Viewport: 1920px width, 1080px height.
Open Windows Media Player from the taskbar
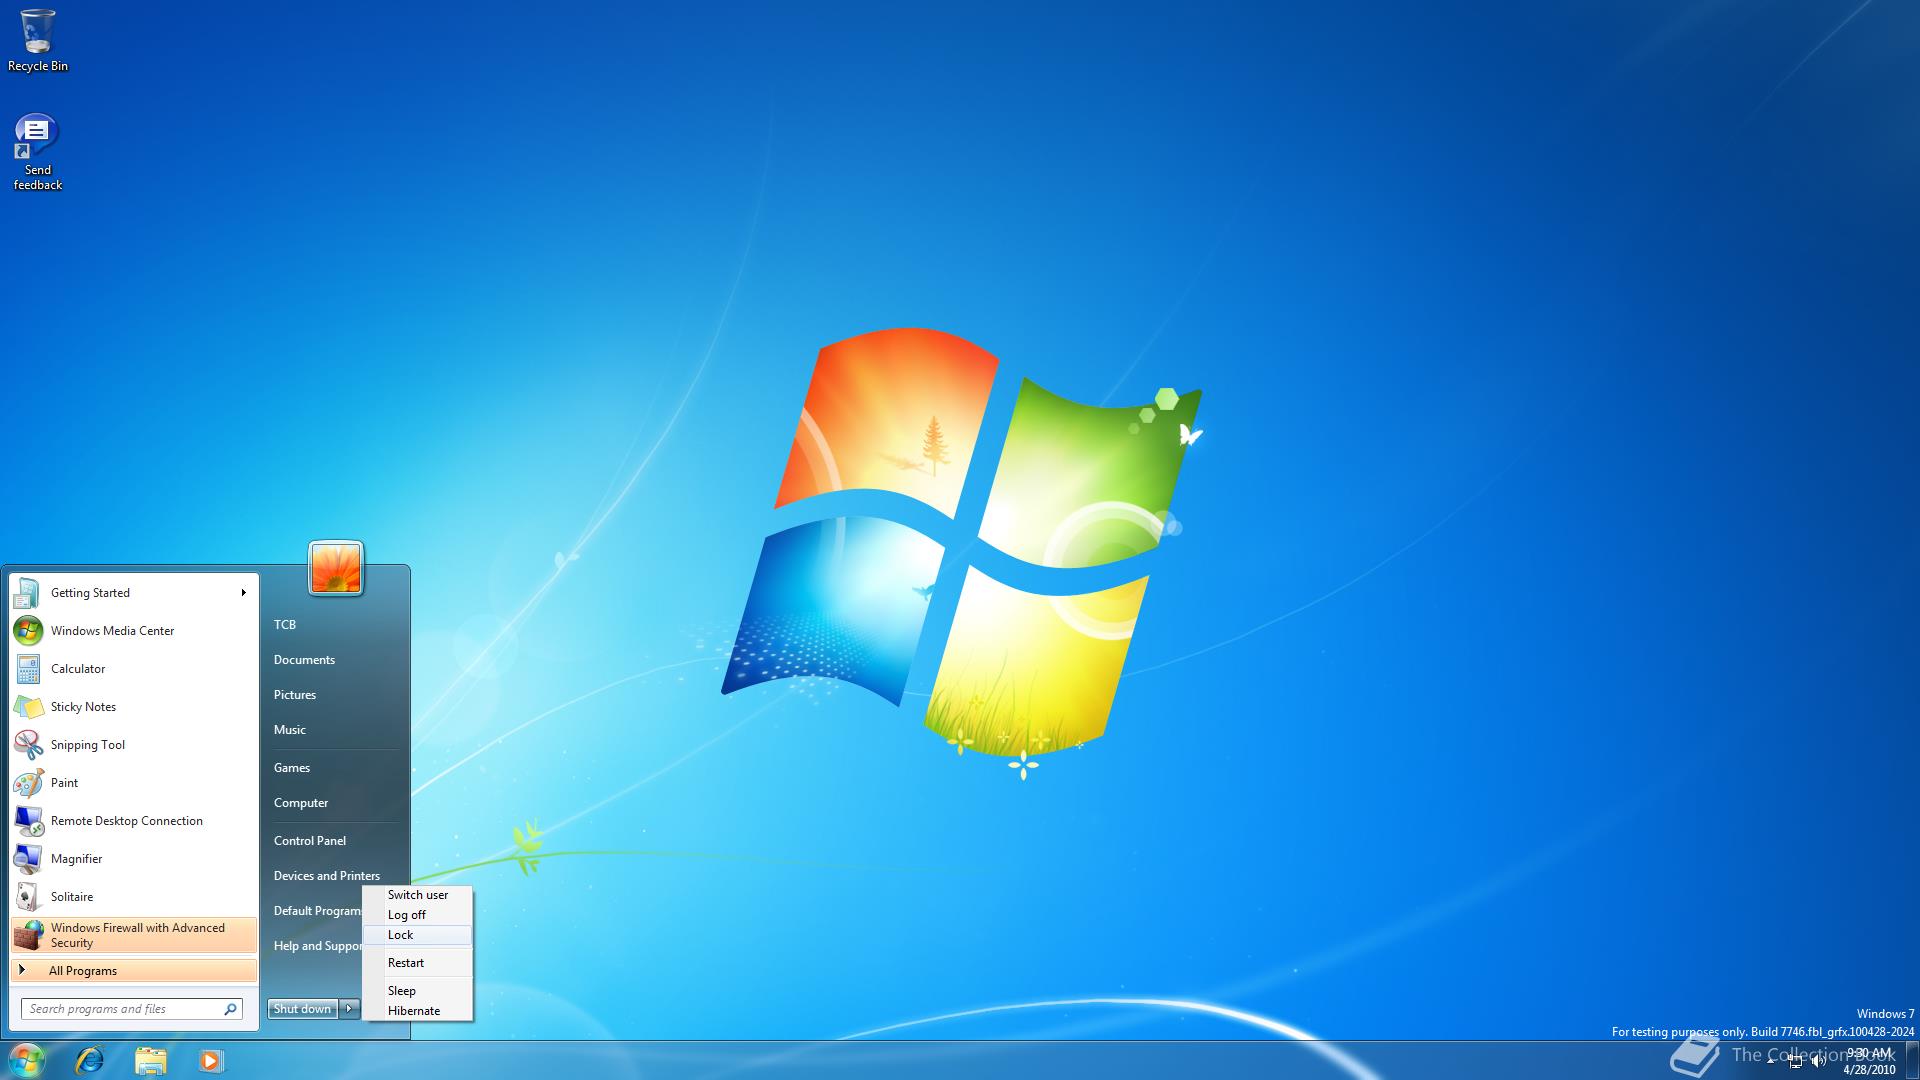coord(210,1060)
